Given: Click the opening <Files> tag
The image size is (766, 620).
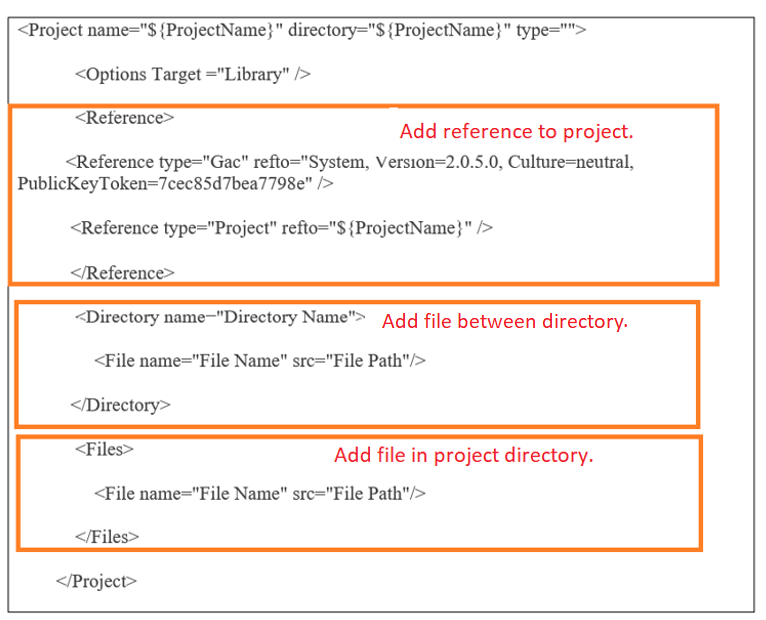Looking at the screenshot, I should click(104, 449).
